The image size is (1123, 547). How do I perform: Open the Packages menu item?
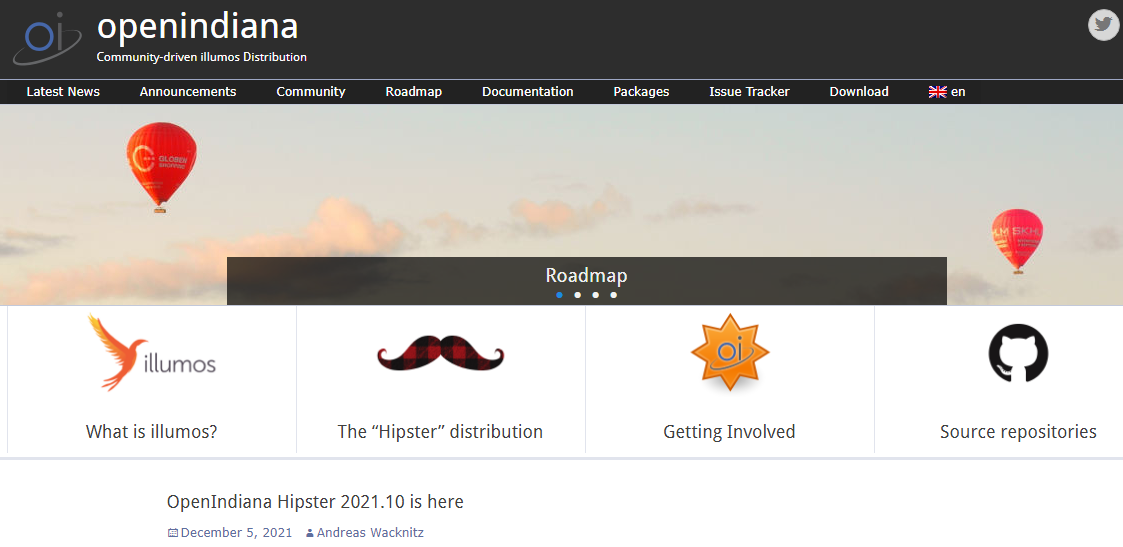[642, 92]
